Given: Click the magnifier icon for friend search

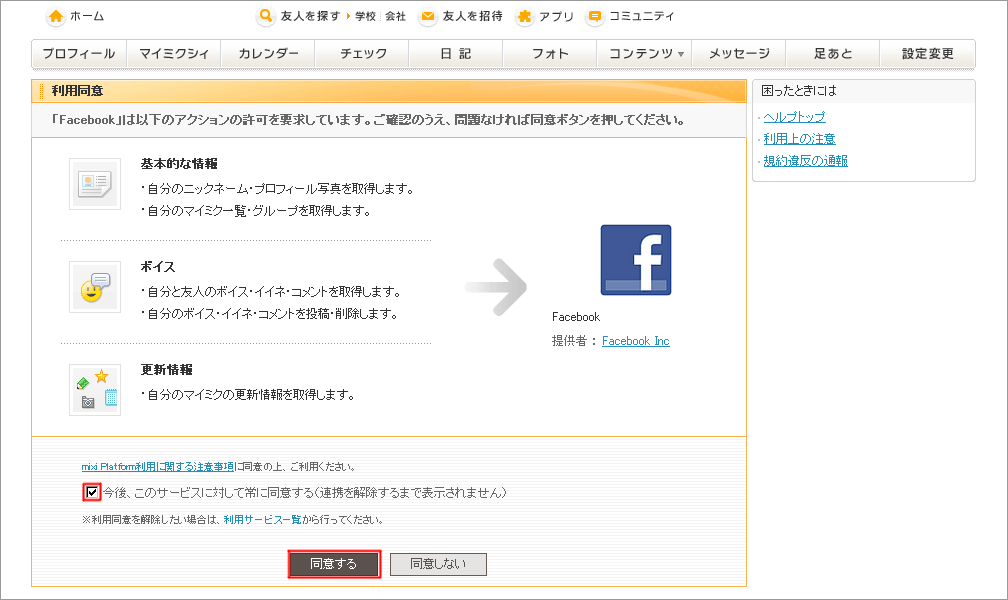Looking at the screenshot, I should [x=266, y=16].
